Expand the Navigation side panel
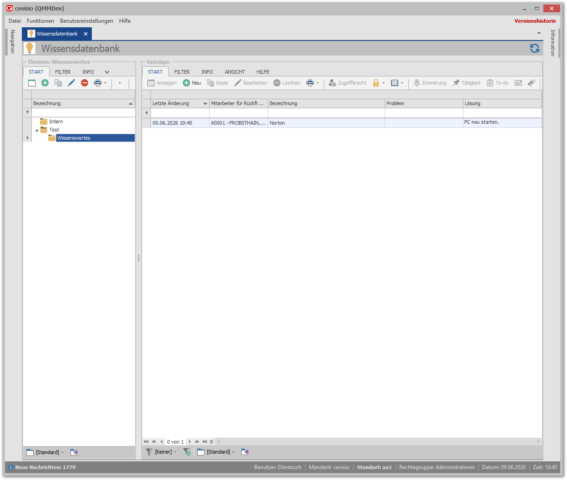The height and width of the screenshot is (480, 567). [12, 42]
